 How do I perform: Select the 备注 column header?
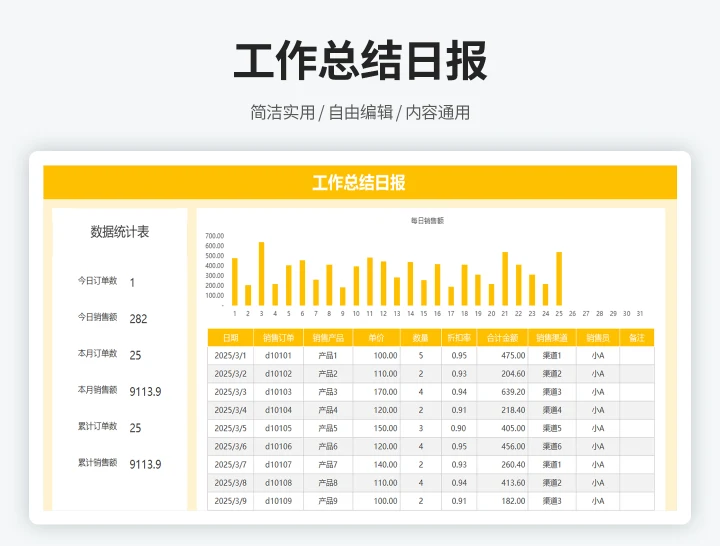click(637, 338)
